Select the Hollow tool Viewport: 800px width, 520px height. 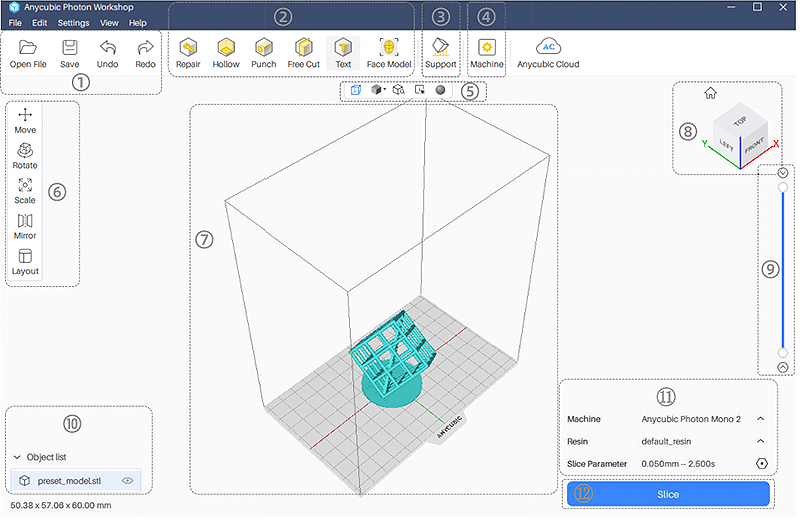click(x=226, y=54)
